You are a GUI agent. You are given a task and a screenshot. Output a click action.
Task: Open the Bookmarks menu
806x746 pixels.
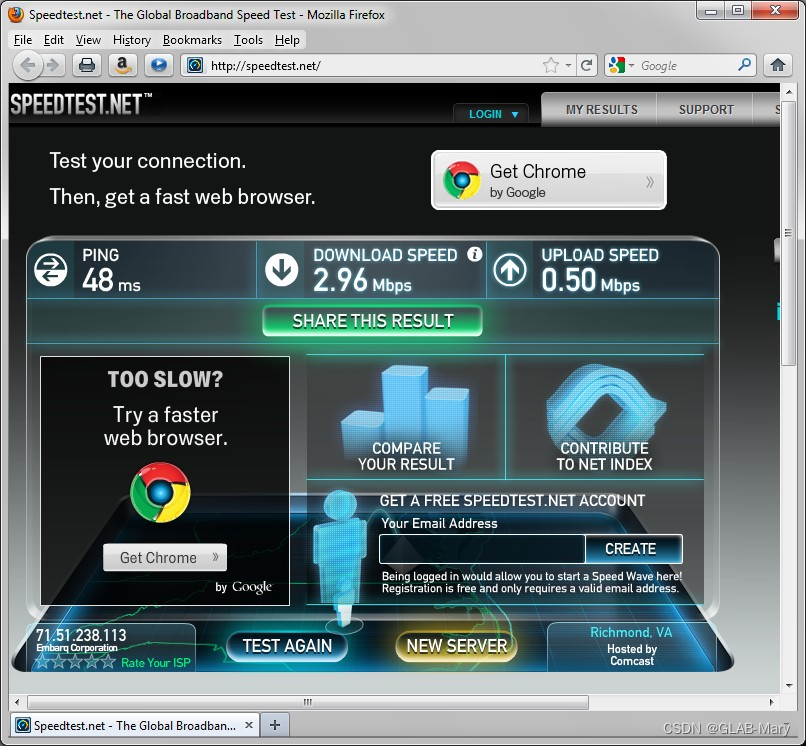pyautogui.click(x=192, y=40)
